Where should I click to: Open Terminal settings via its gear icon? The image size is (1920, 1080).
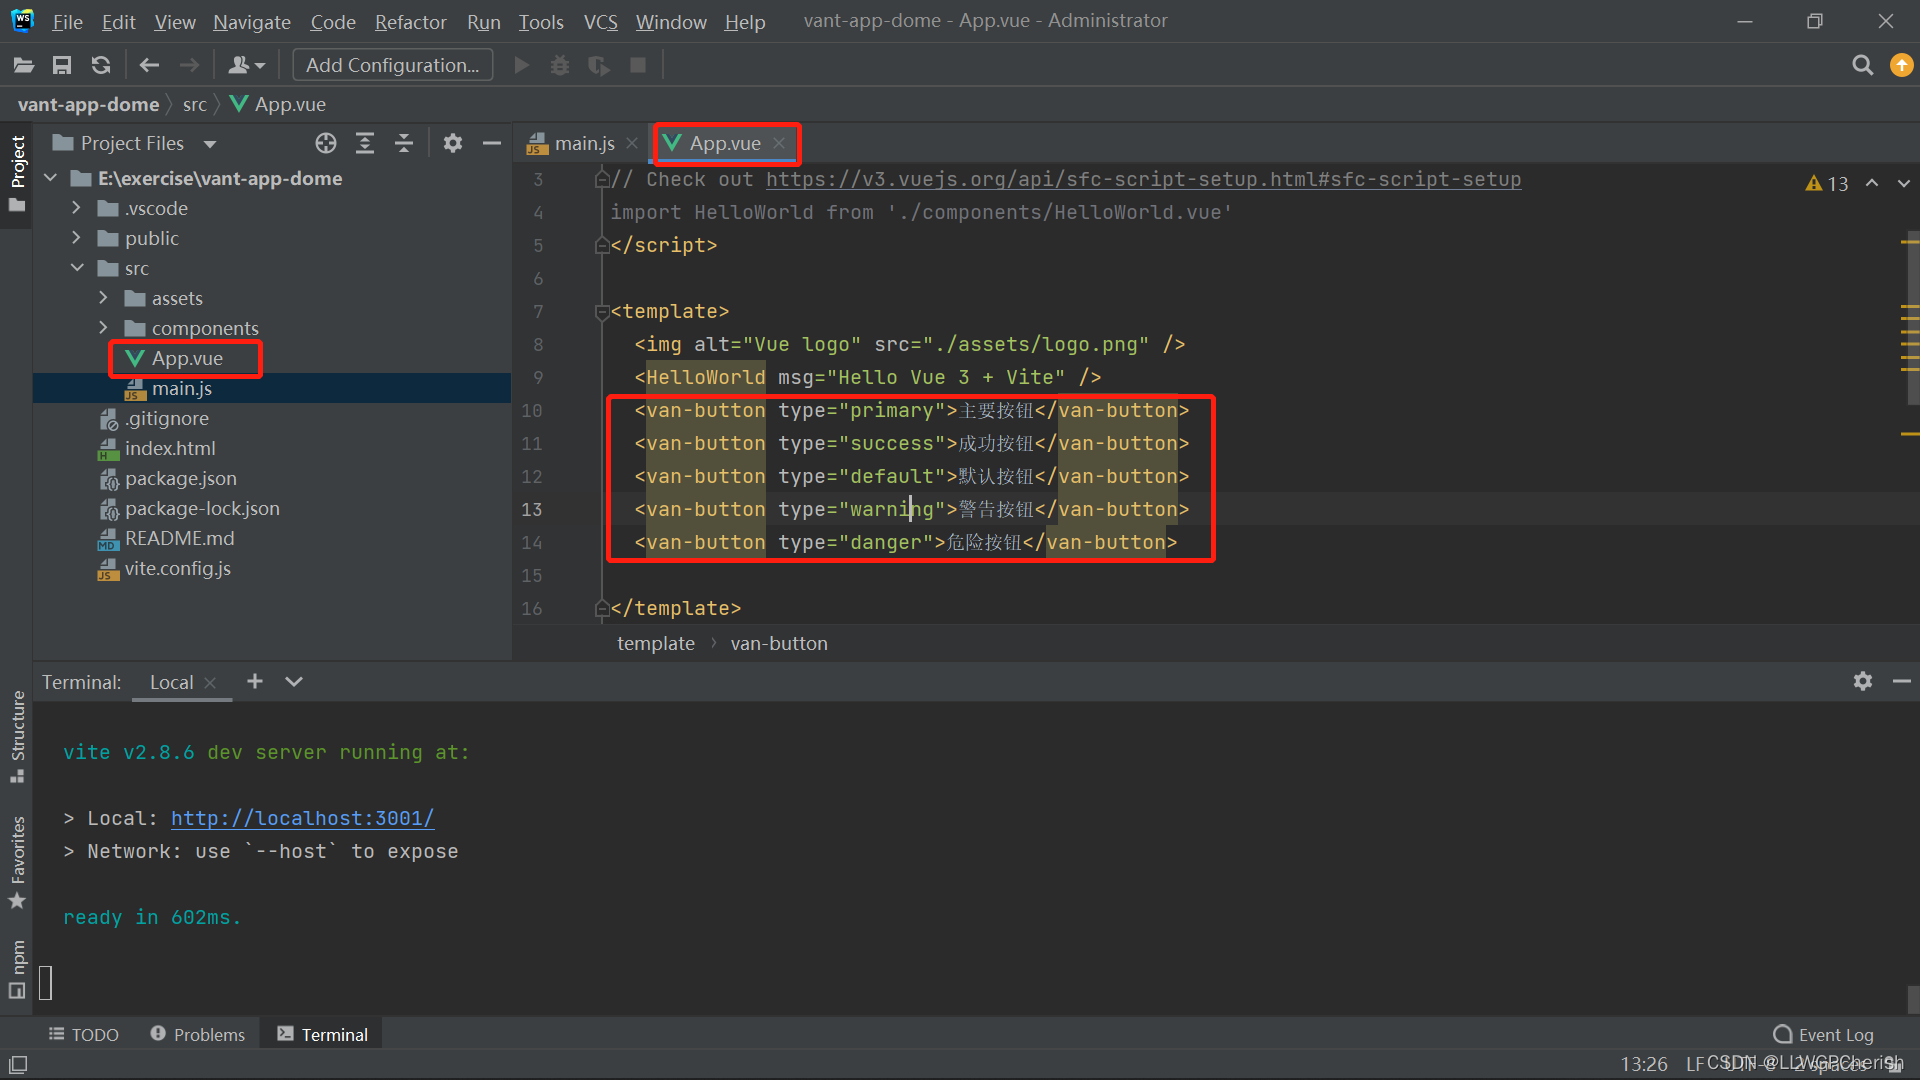[x=1862, y=681]
